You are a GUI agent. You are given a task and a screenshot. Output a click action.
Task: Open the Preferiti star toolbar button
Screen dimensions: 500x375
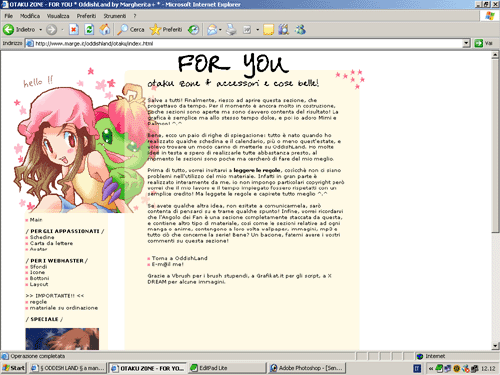coord(166,30)
